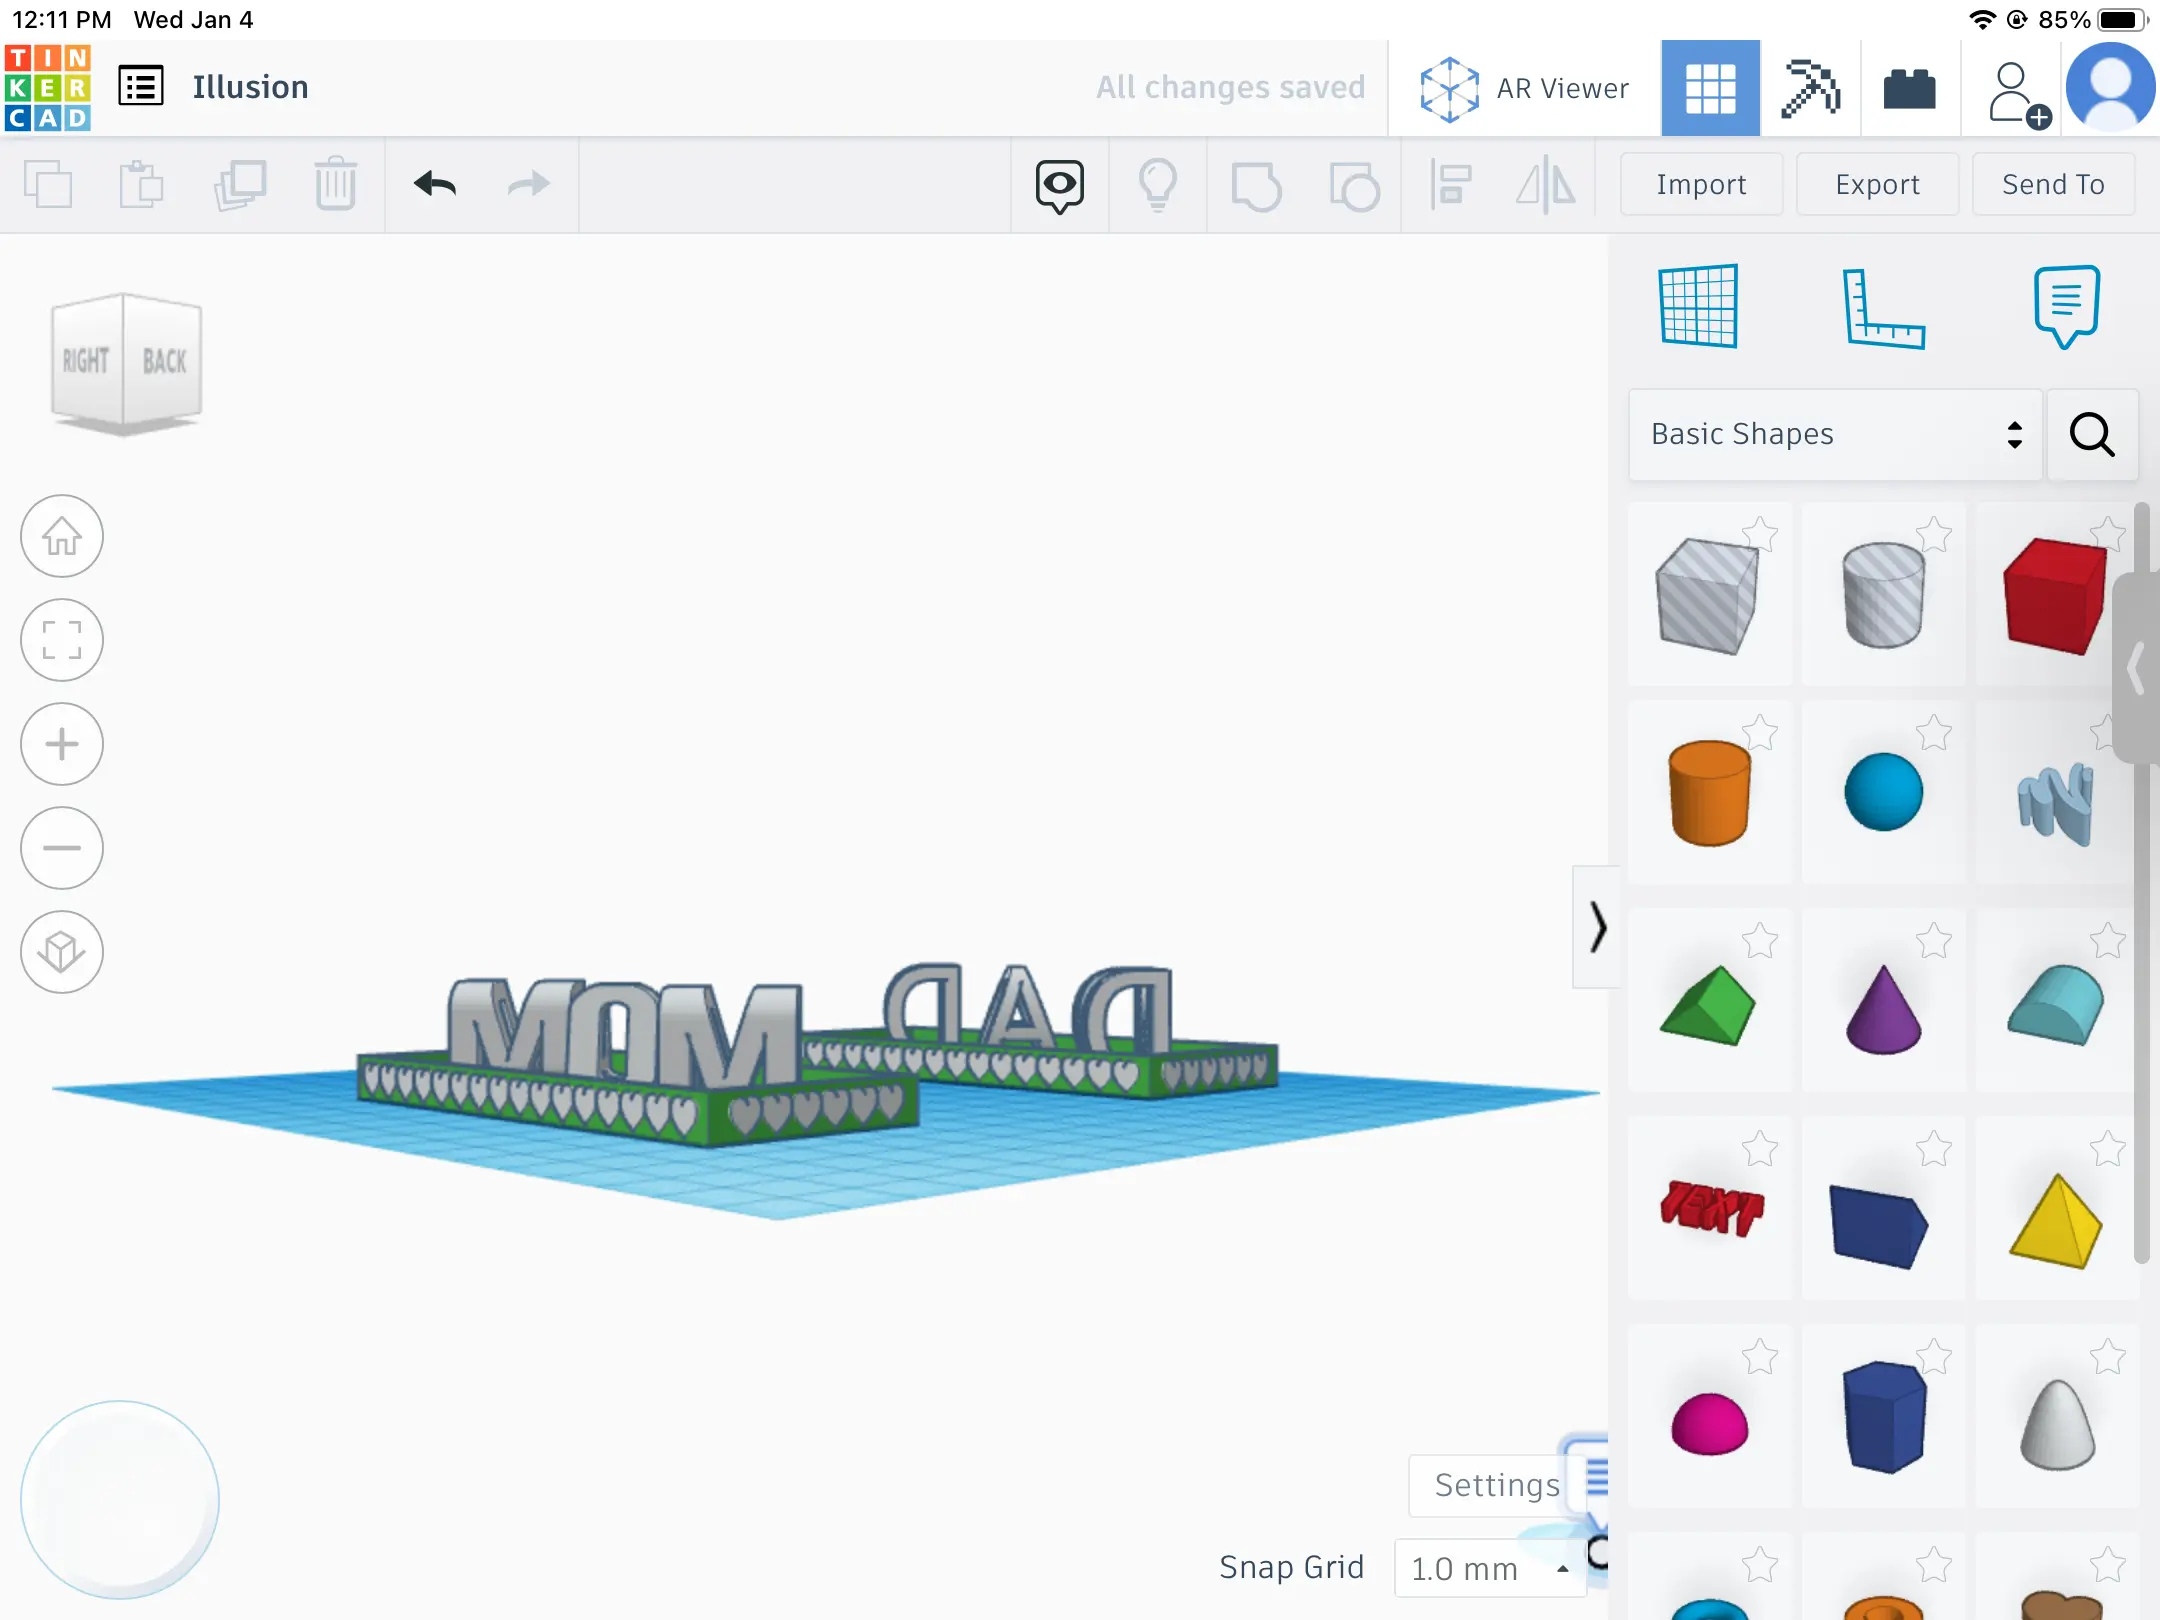The height and width of the screenshot is (1620, 2160).
Task: Select the teal Round Roof shape
Action: coord(2056,1006)
